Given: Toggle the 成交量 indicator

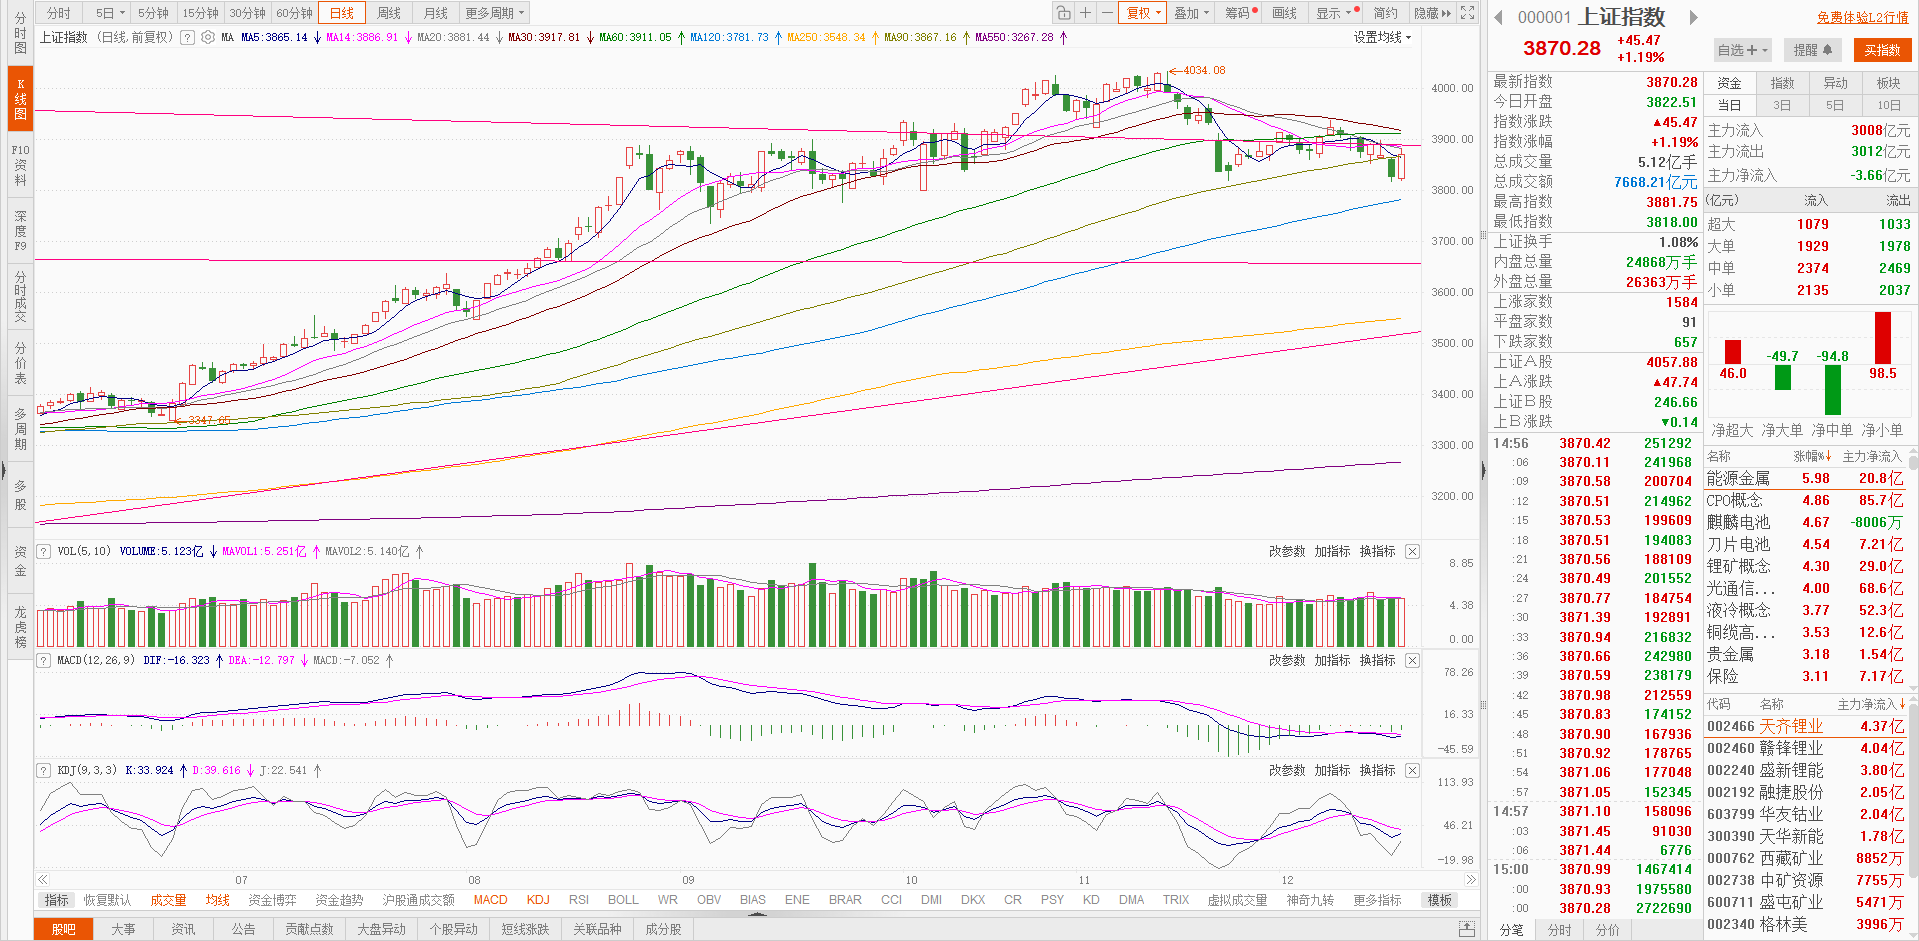Looking at the screenshot, I should [x=168, y=900].
